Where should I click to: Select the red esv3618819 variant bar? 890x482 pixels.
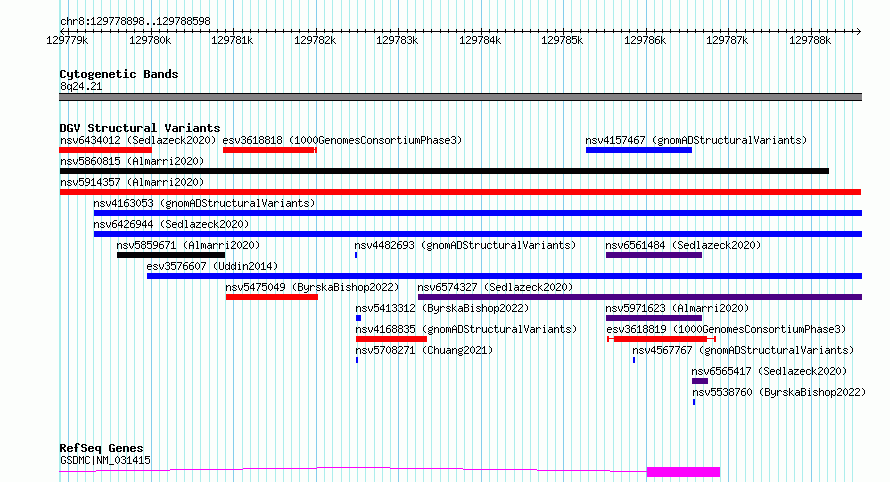(661, 339)
